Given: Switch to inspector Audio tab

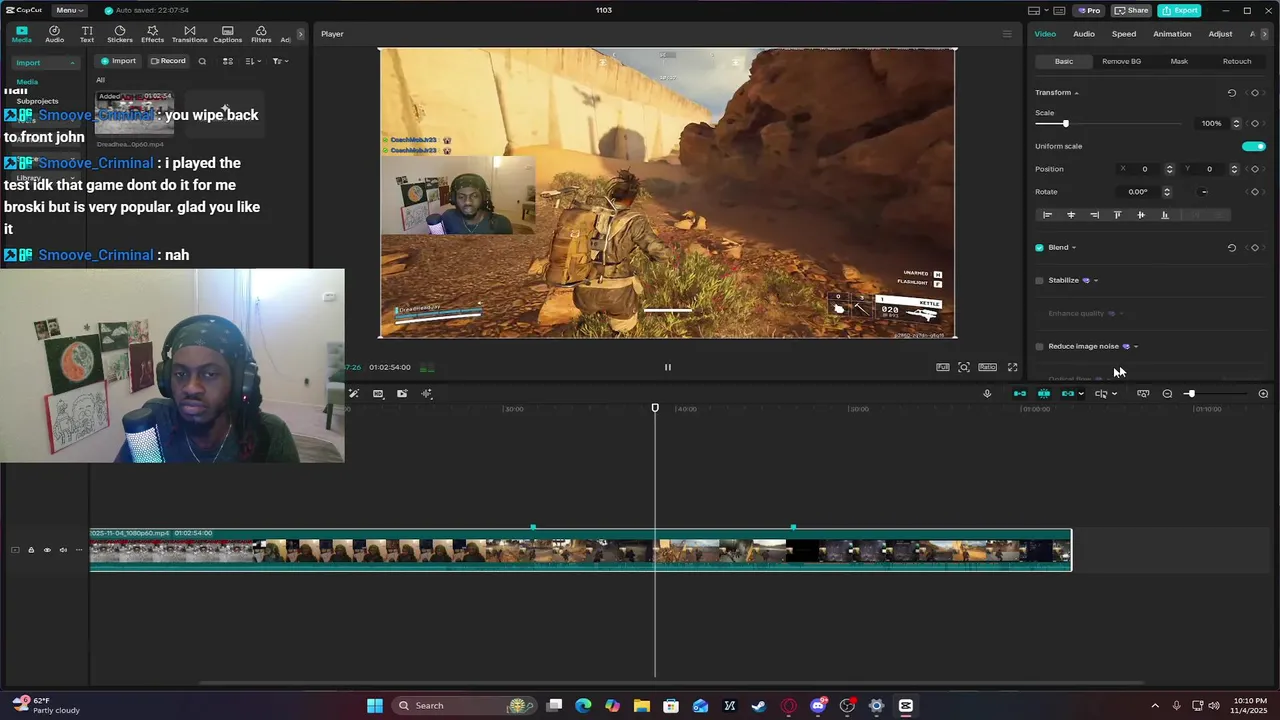Looking at the screenshot, I should pos(1084,34).
